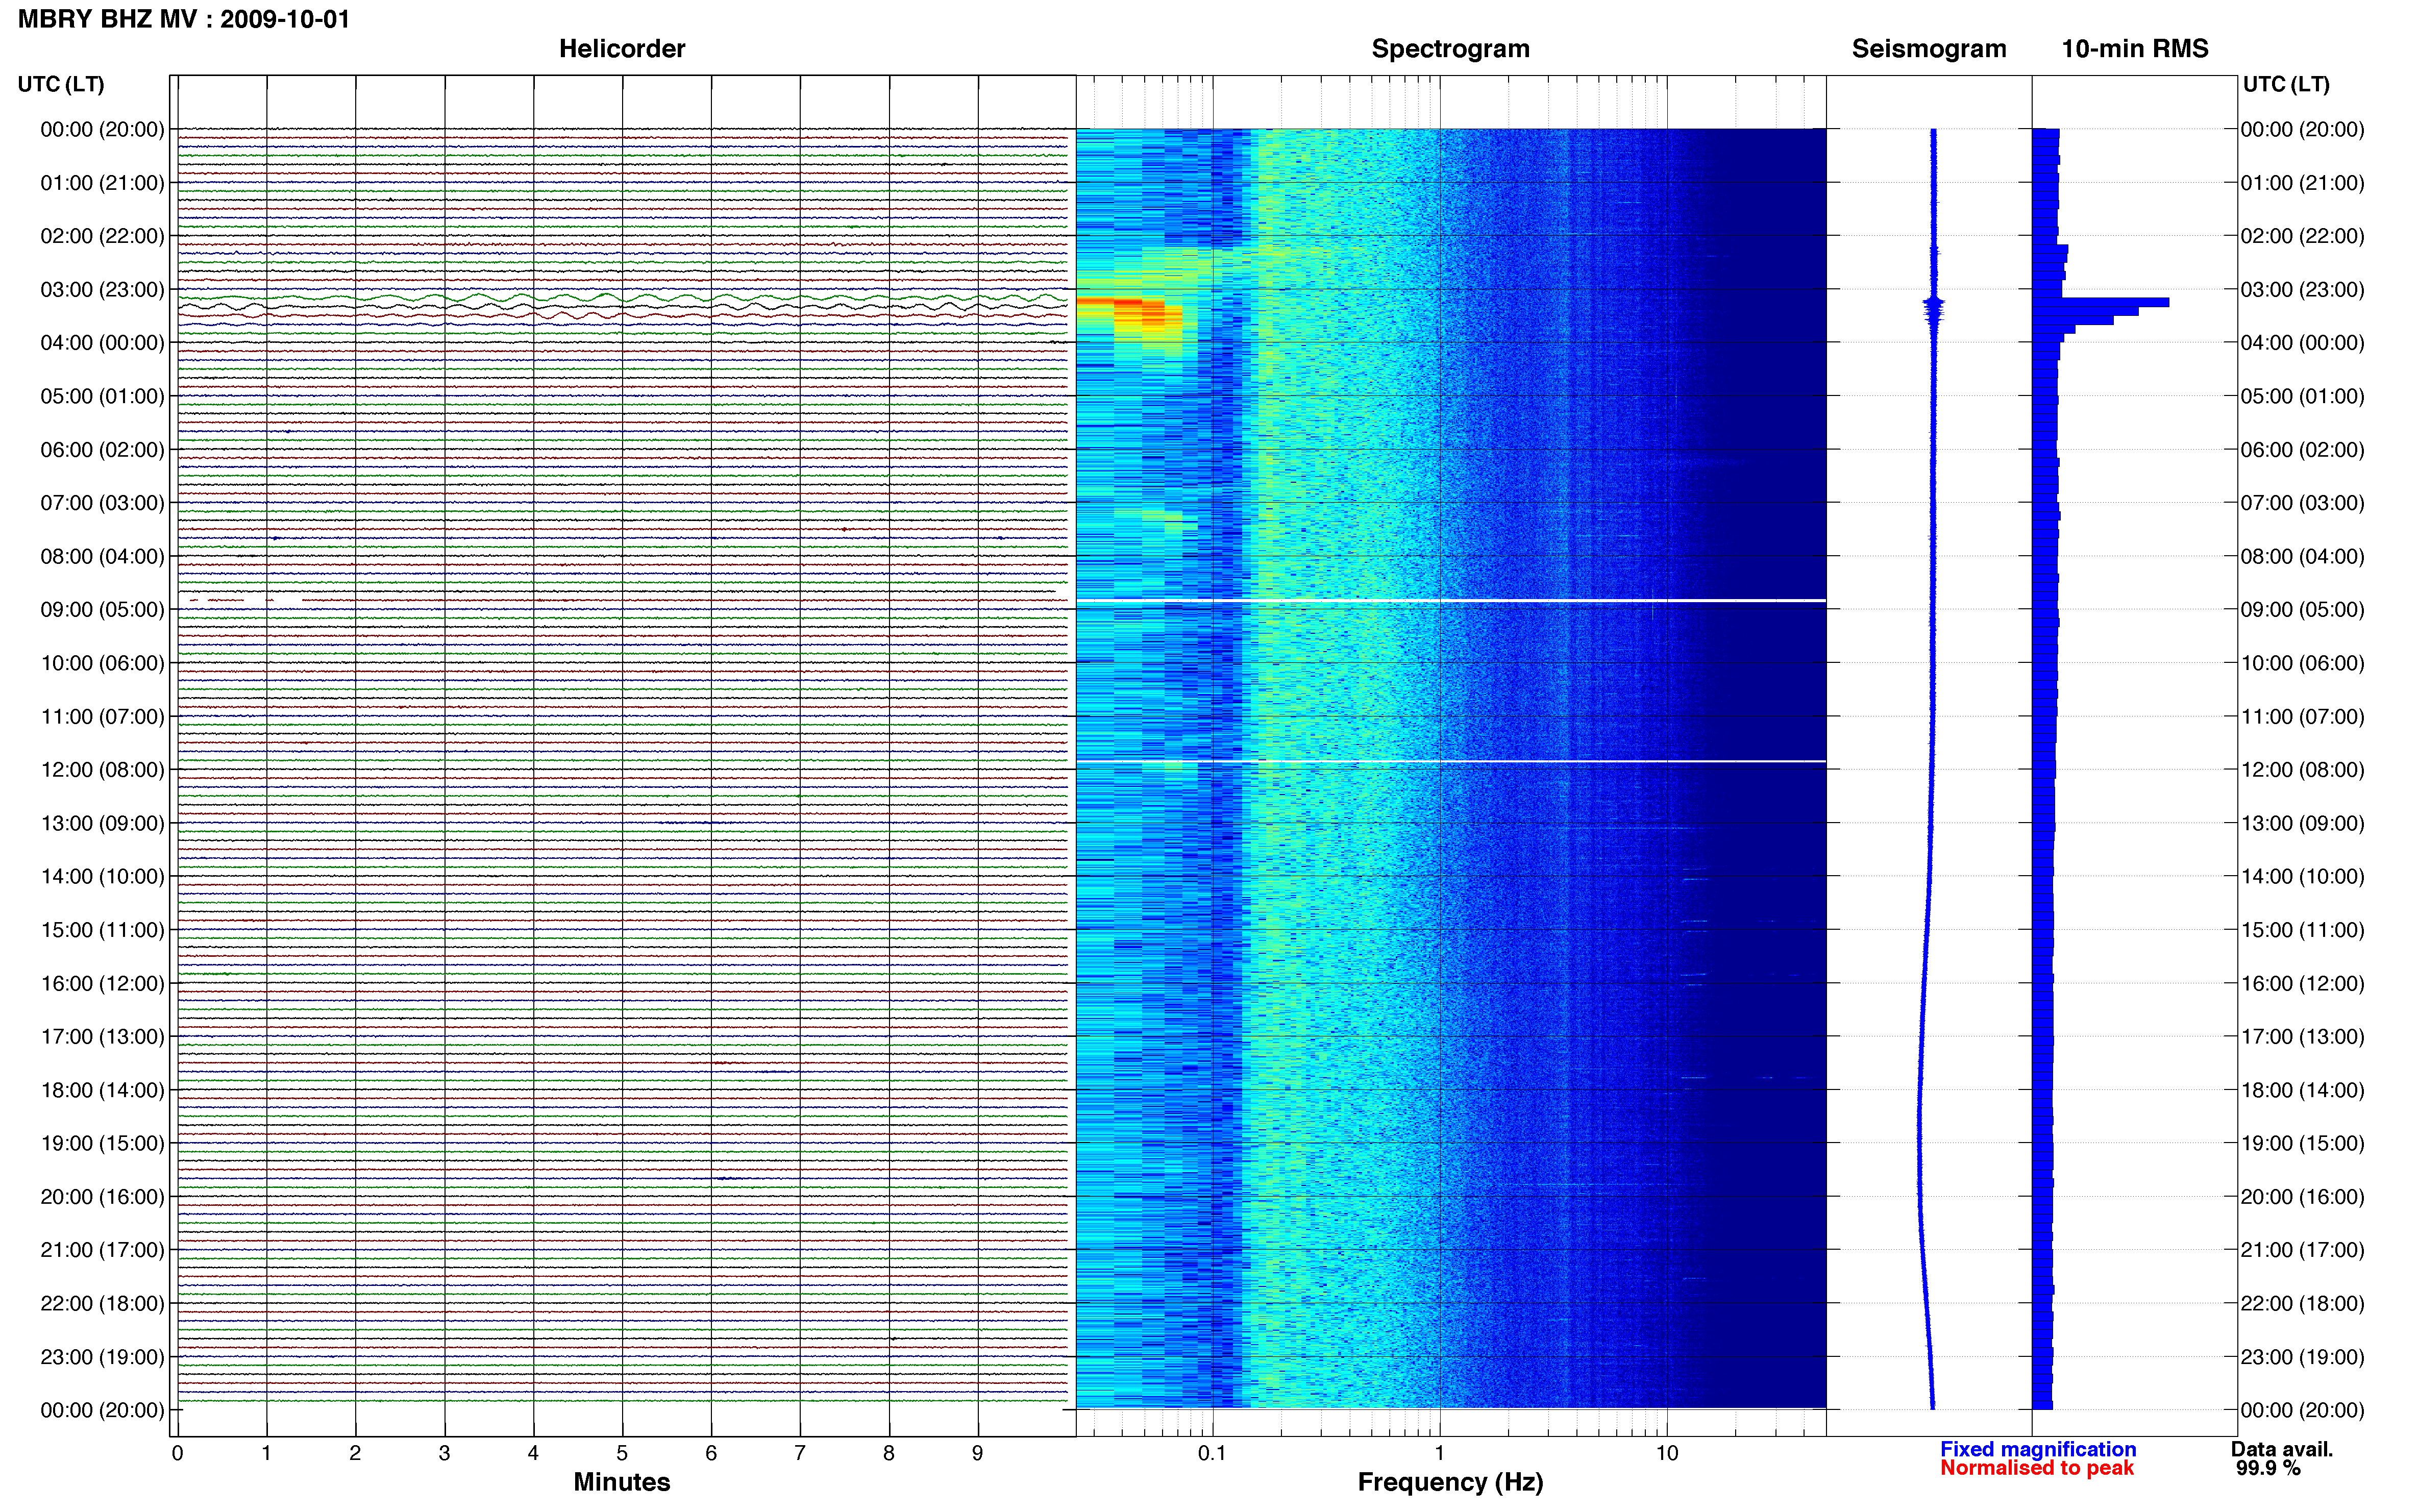The image size is (2419, 1512).
Task: Click the white data gap line before 12:00 in spectrogram
Action: coord(1451,762)
